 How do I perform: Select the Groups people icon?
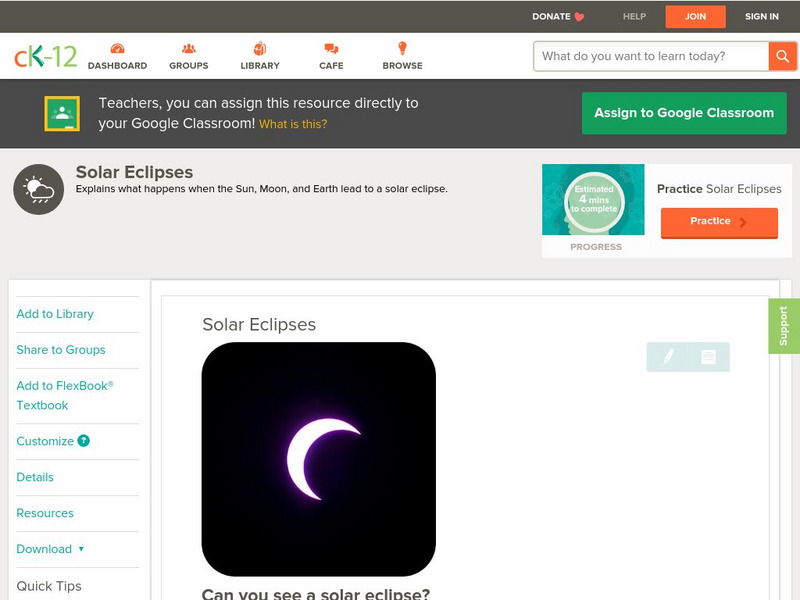pyautogui.click(x=187, y=47)
